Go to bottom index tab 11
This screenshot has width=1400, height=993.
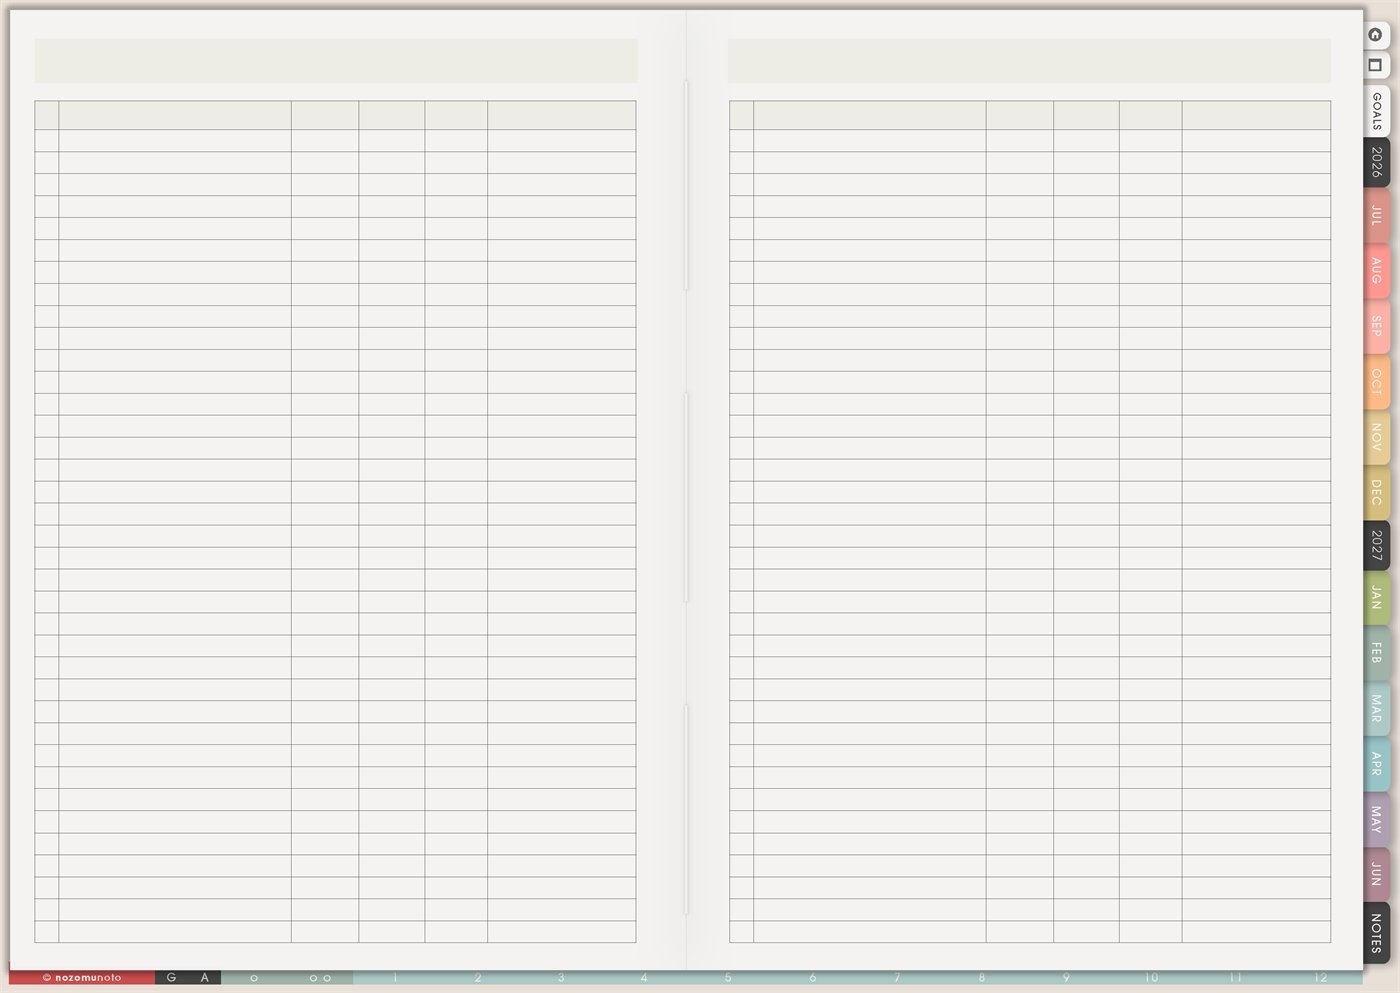[x=1236, y=977]
